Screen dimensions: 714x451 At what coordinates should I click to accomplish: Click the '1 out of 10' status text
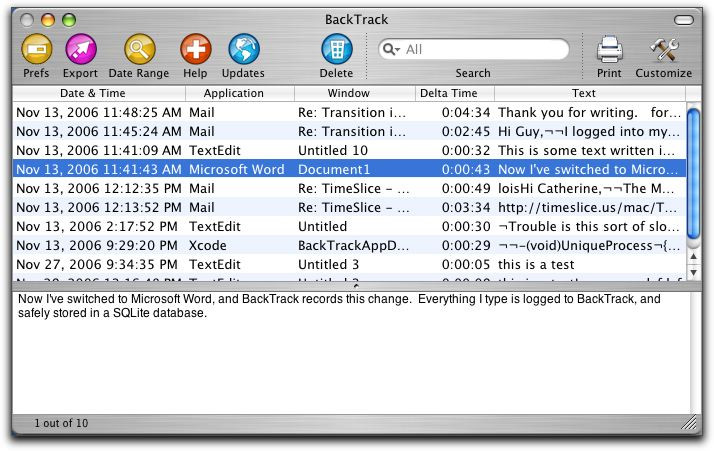61,423
